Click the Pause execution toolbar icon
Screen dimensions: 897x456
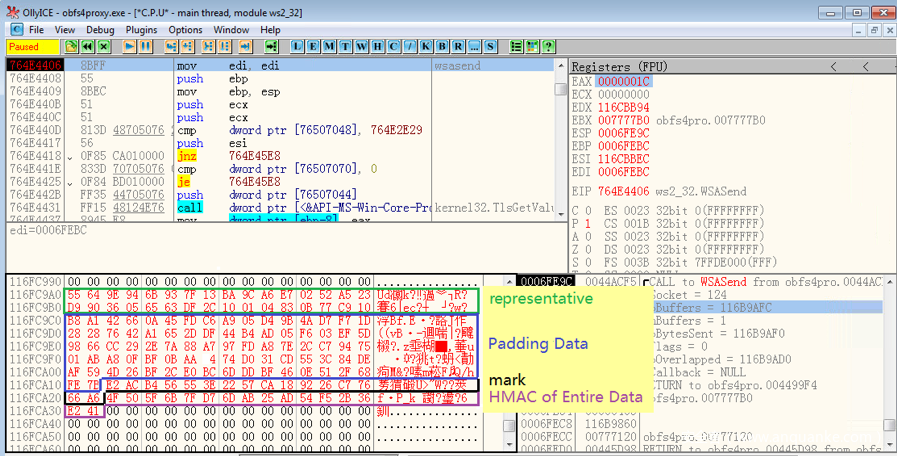pyautogui.click(x=146, y=46)
